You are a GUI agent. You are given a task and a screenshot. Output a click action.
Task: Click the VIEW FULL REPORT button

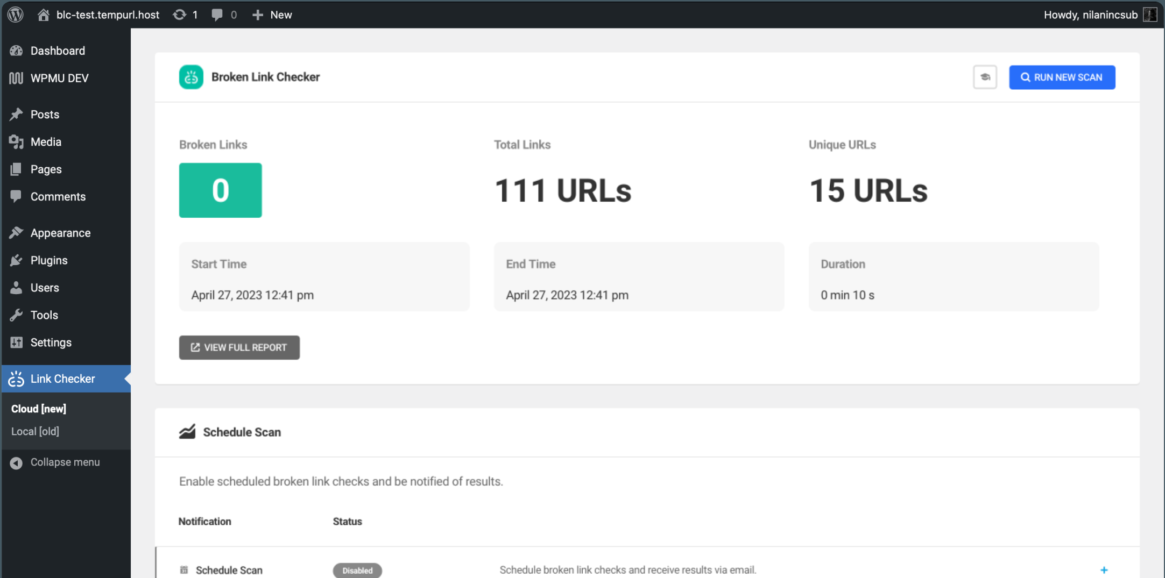pyautogui.click(x=239, y=348)
